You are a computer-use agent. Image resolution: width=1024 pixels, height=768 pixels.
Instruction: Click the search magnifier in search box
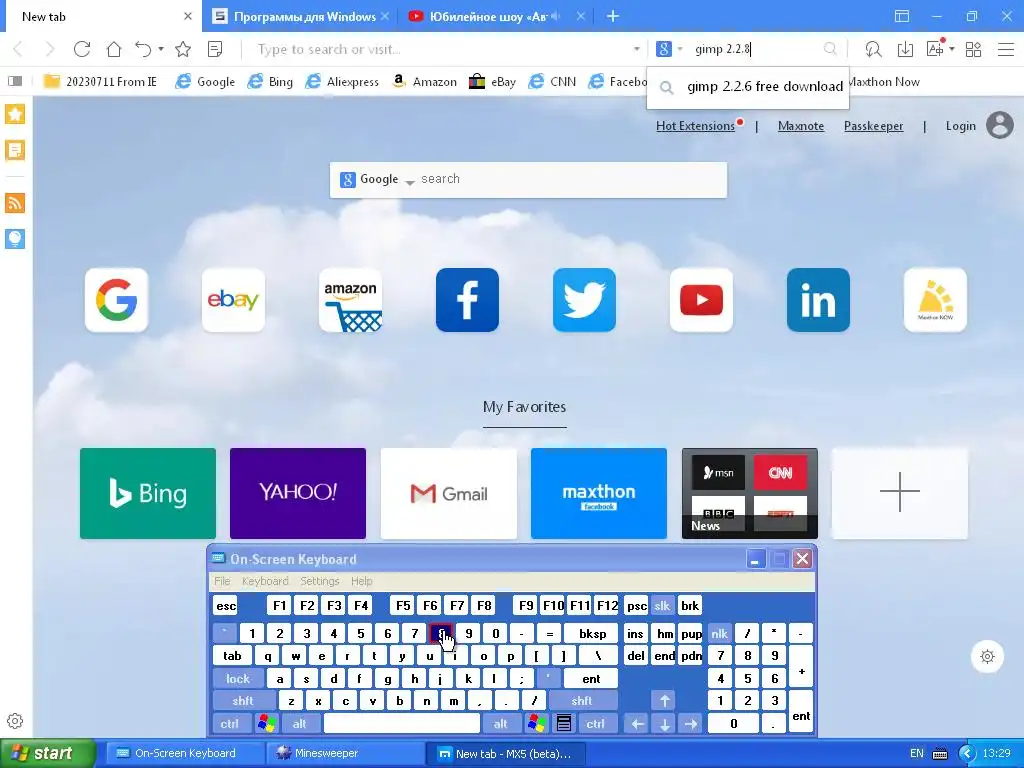point(830,49)
